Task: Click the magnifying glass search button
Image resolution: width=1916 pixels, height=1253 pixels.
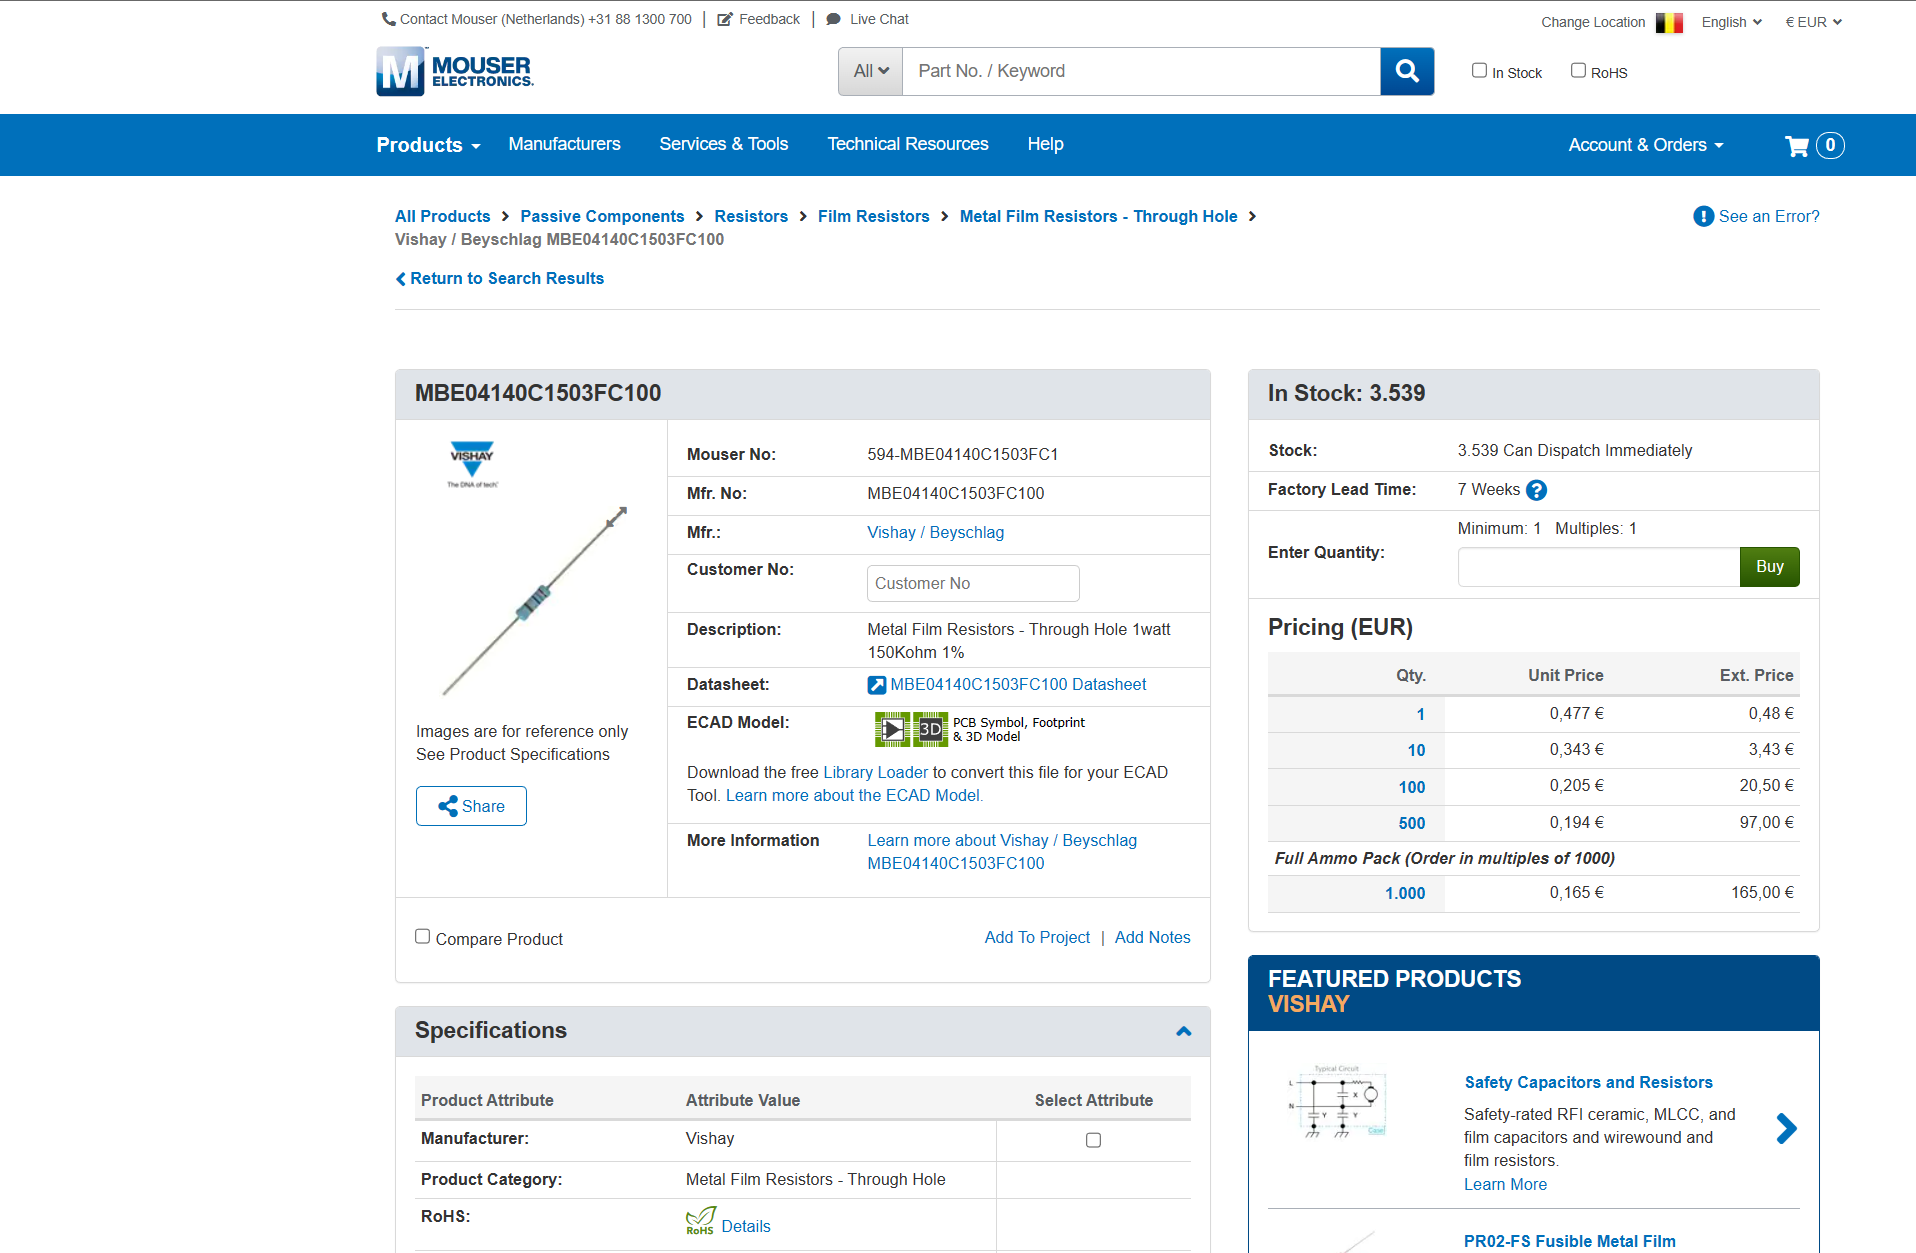Action: tap(1407, 71)
